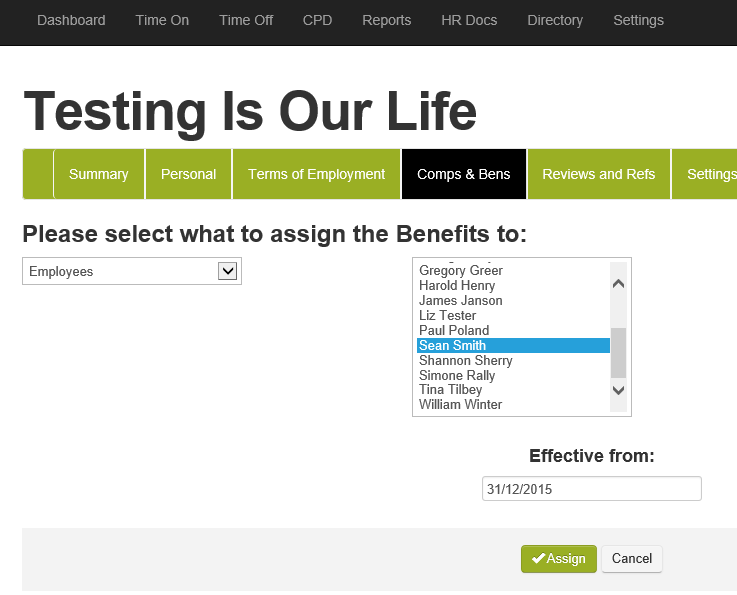Screen dimensions: 737x595
Task: Select the Reviews and Refs tab
Action: pyautogui.click(x=599, y=174)
